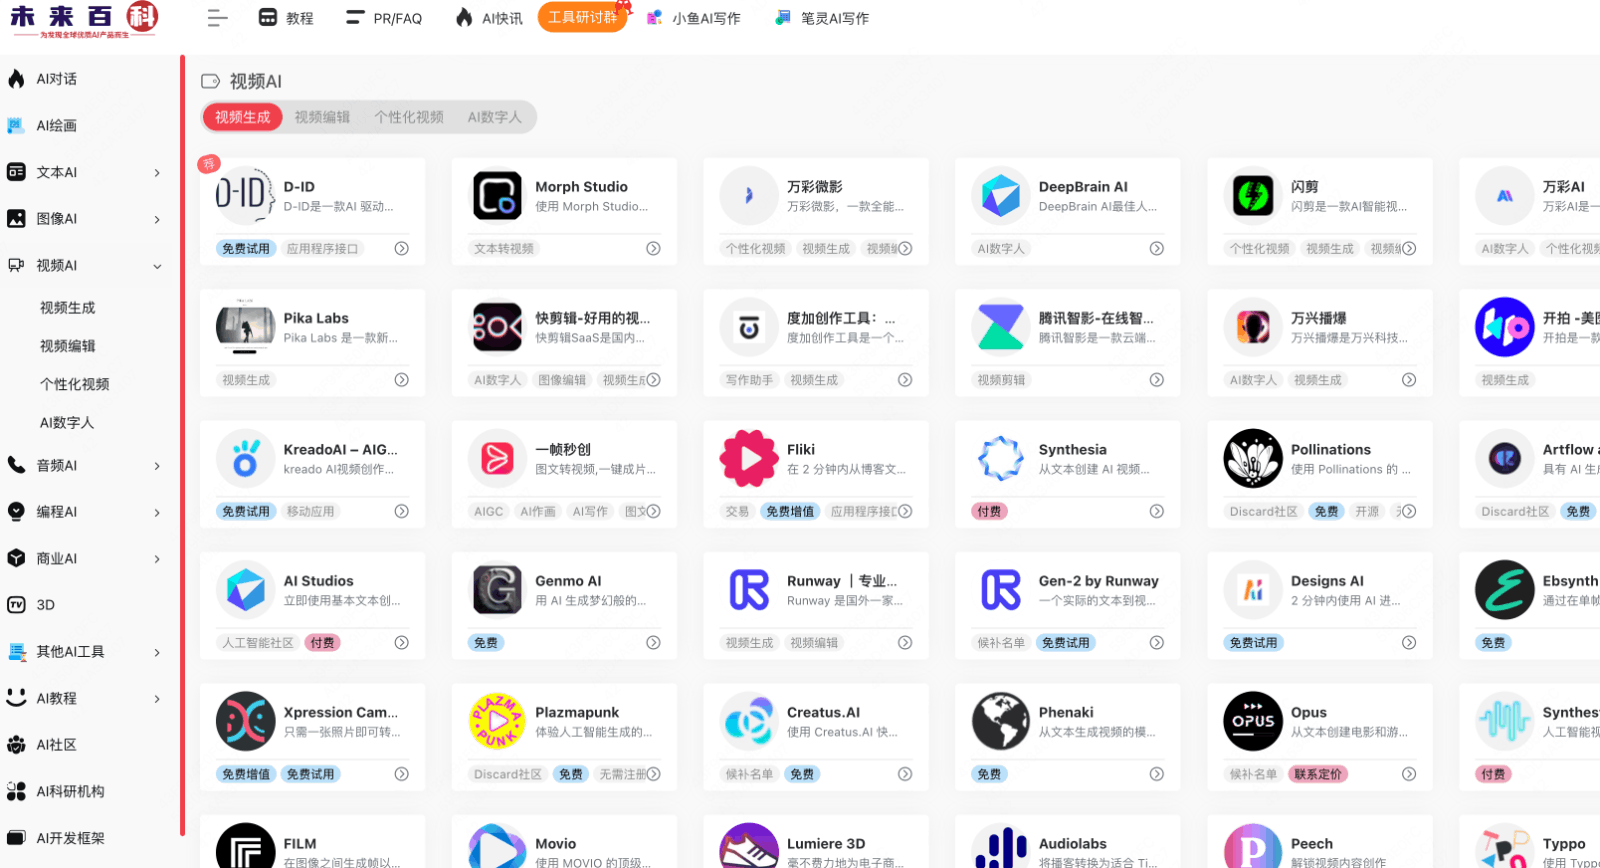Open the 快剪辑 app icon
1600x868 pixels.
coord(497,327)
